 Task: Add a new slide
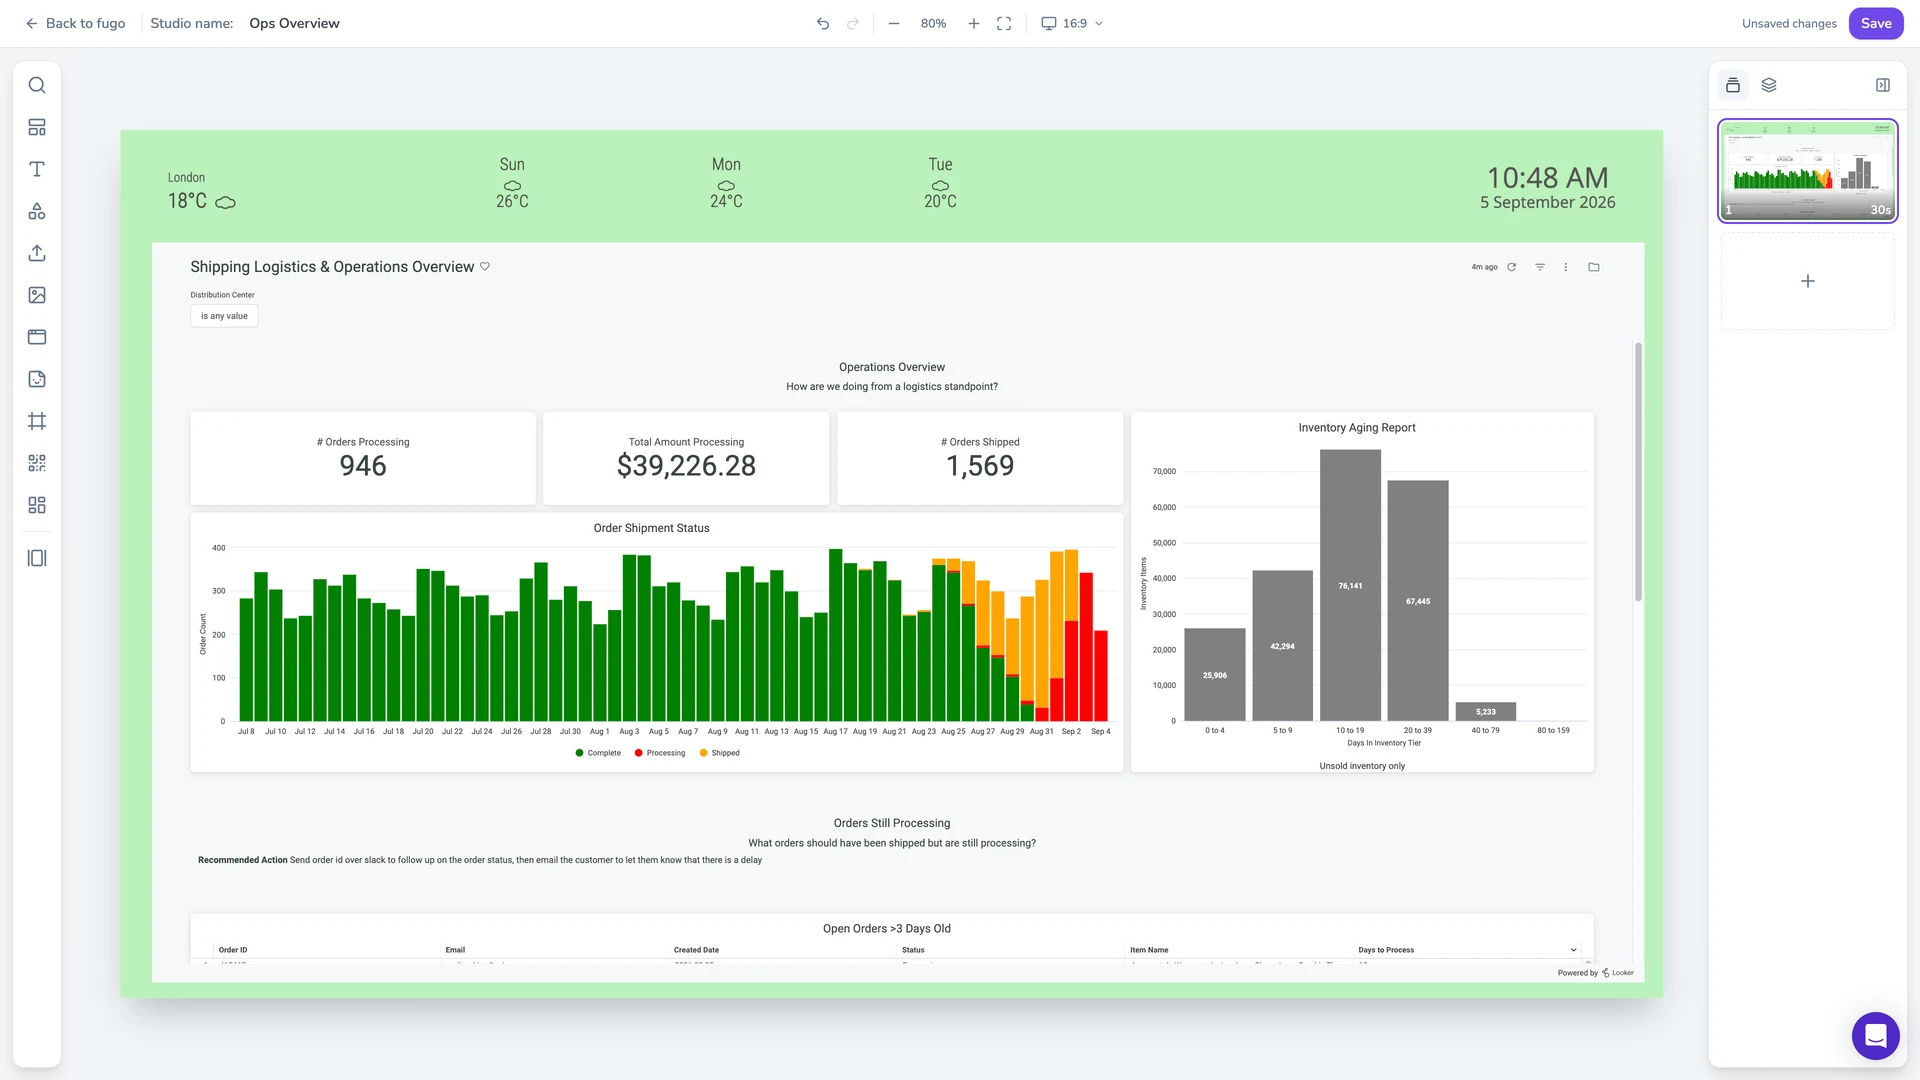pos(1807,281)
